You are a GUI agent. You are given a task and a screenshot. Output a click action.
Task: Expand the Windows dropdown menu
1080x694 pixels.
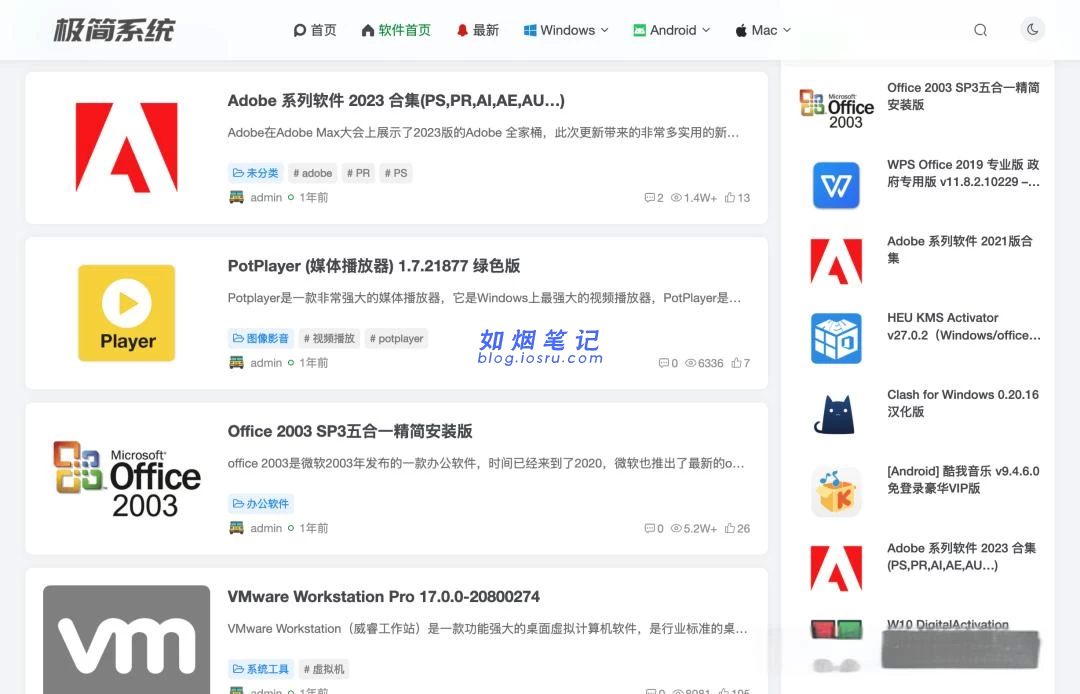566,30
